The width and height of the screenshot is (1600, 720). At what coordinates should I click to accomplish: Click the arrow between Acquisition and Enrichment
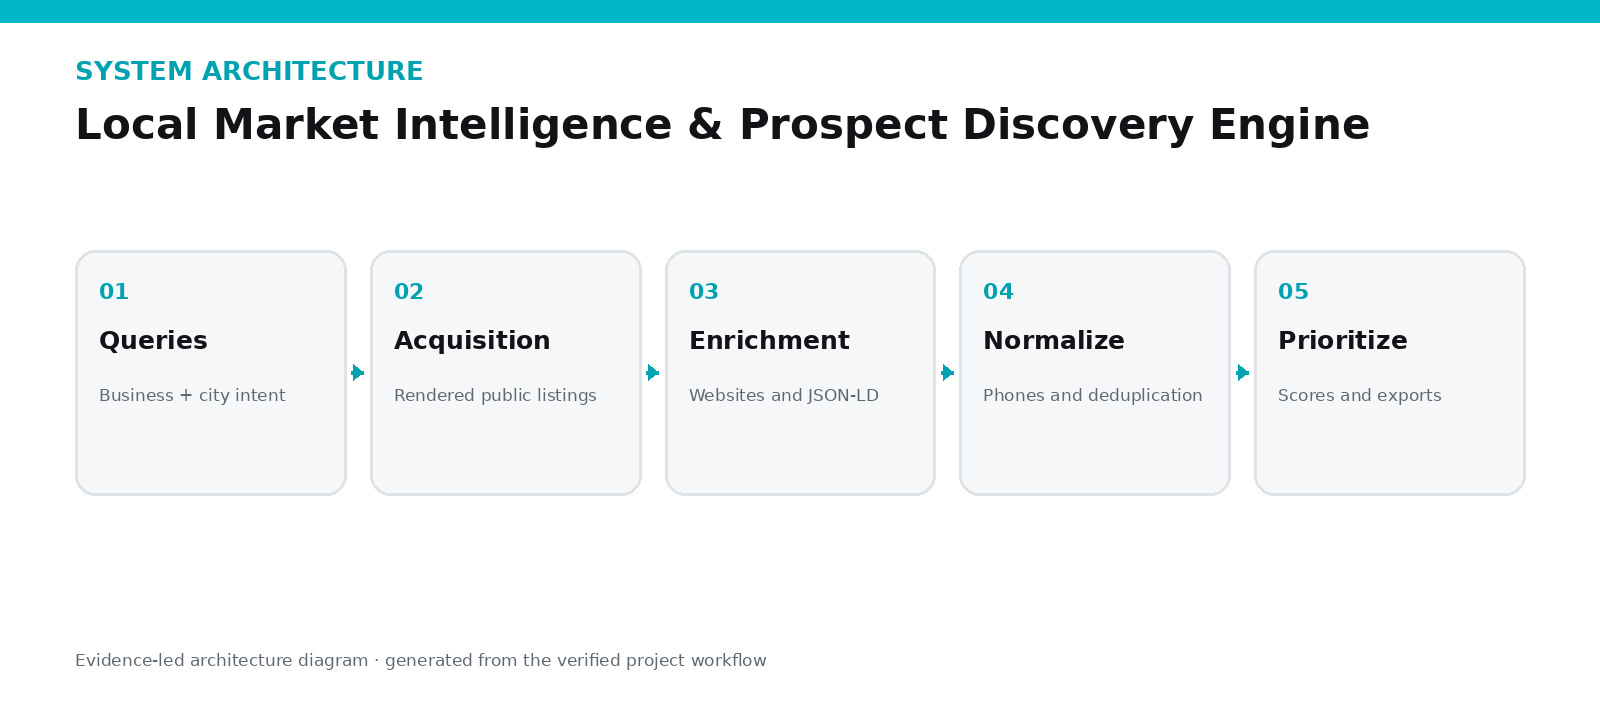[x=653, y=373]
